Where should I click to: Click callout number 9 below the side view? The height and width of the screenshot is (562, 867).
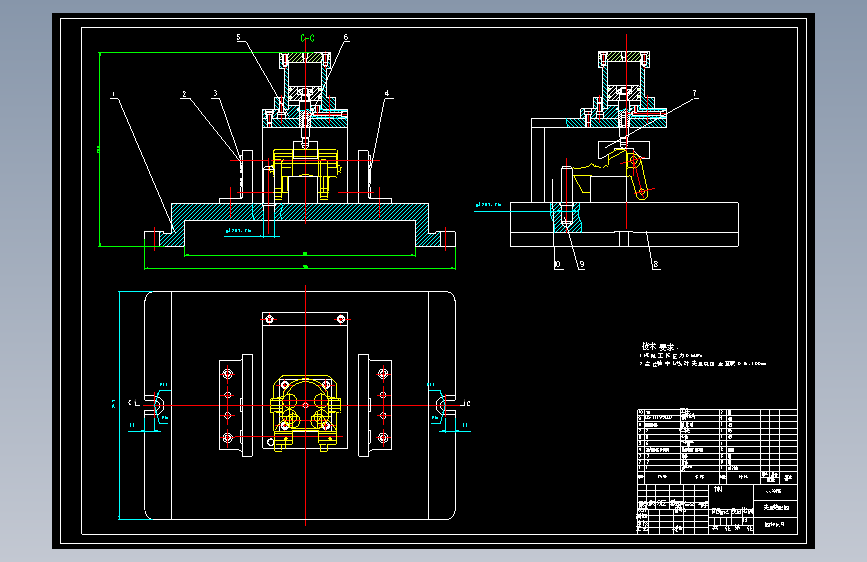(582, 264)
